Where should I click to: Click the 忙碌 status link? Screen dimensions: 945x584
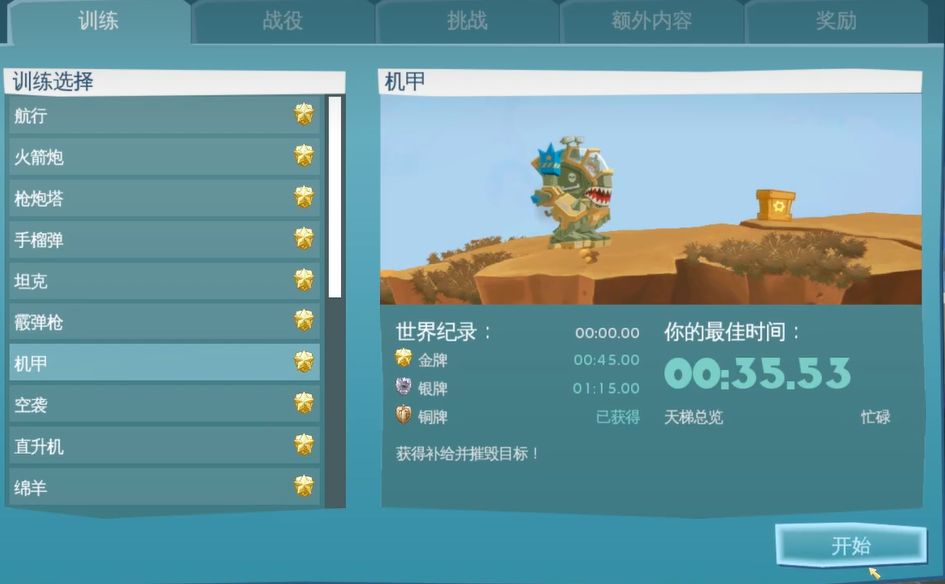point(877,416)
